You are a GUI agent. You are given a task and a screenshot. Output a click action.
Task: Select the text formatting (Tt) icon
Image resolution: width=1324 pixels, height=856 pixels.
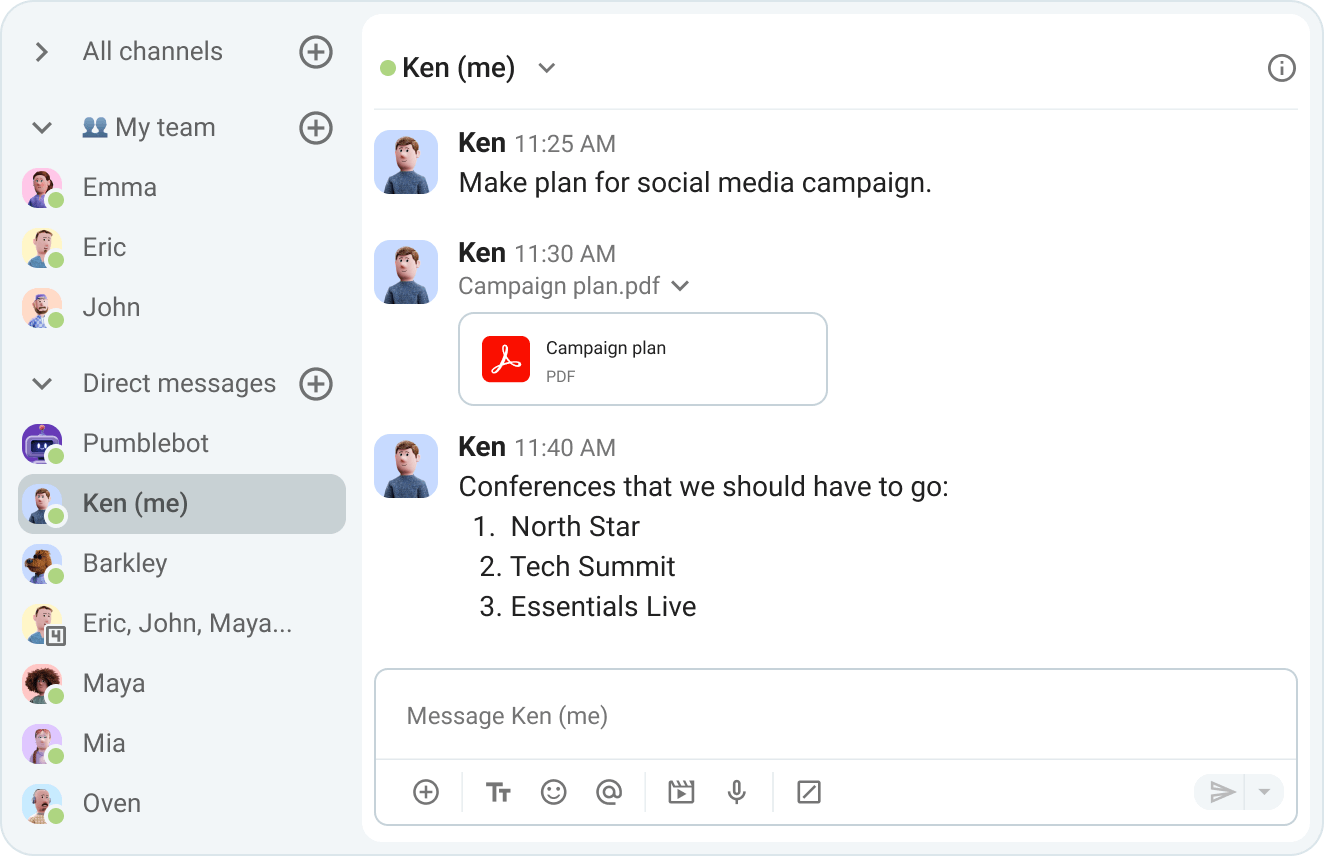tap(498, 792)
